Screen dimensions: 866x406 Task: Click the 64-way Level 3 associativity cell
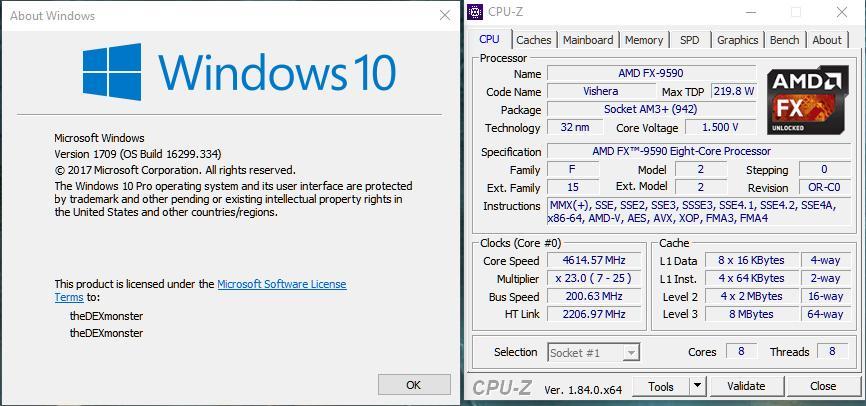point(825,314)
